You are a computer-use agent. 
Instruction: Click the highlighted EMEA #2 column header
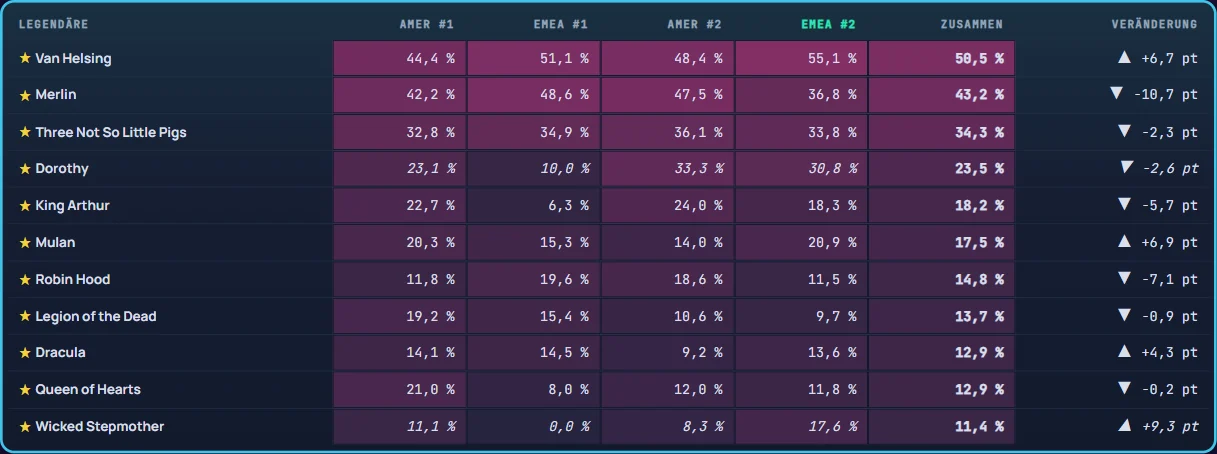[x=828, y=24]
